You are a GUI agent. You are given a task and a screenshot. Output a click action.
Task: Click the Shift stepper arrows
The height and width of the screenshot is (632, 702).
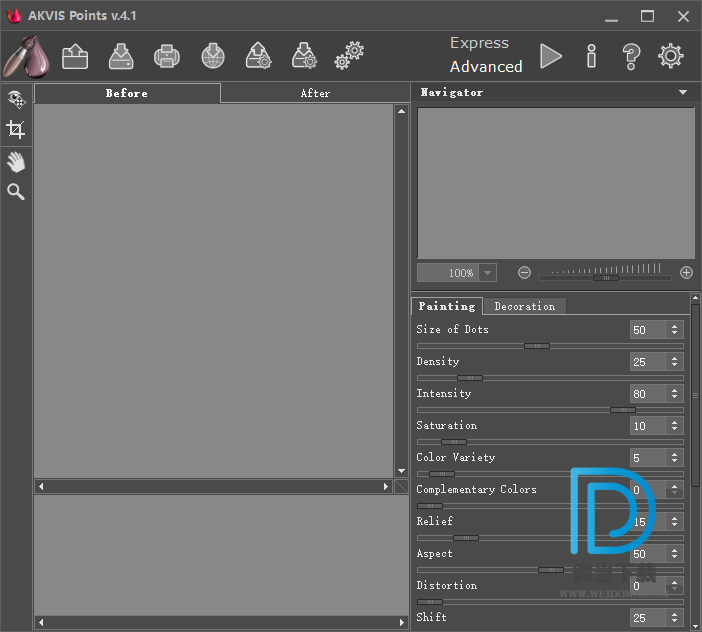pos(674,618)
